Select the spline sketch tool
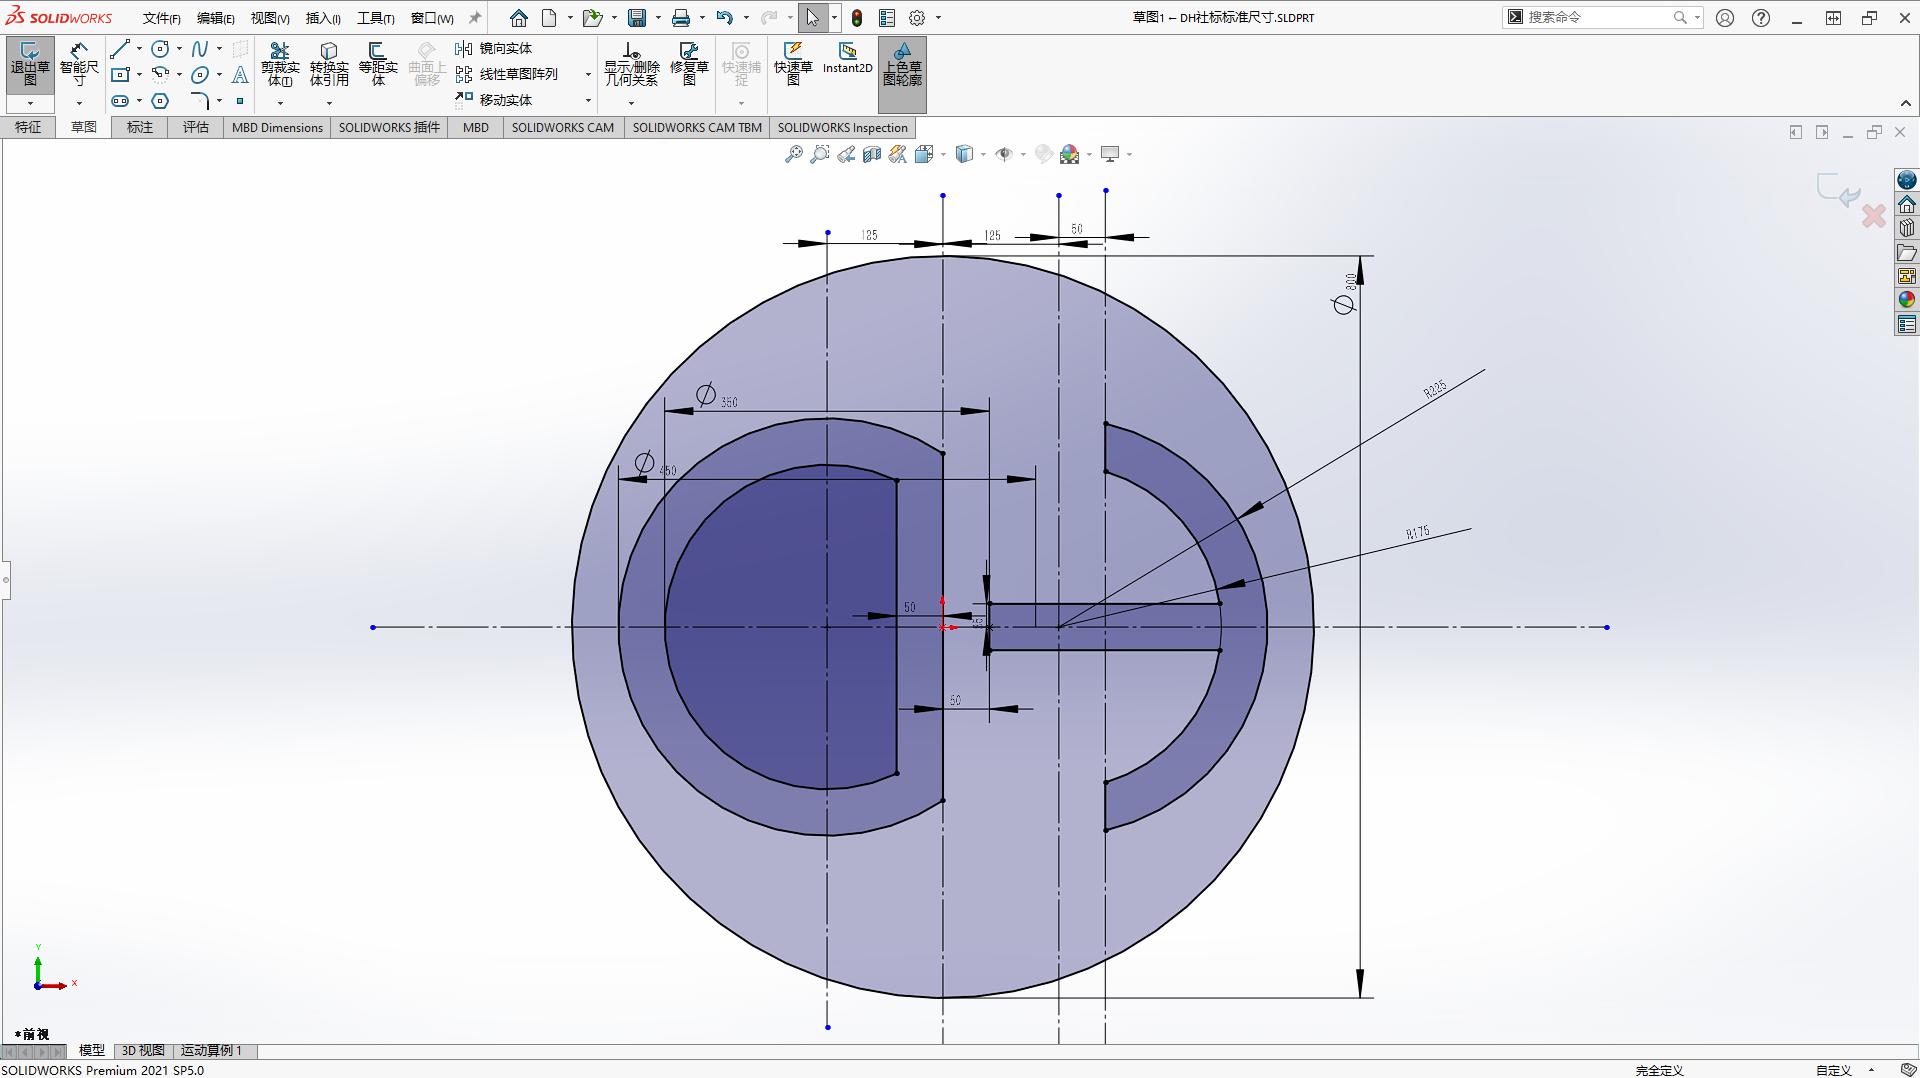The height and width of the screenshot is (1078, 1920). 200,49
